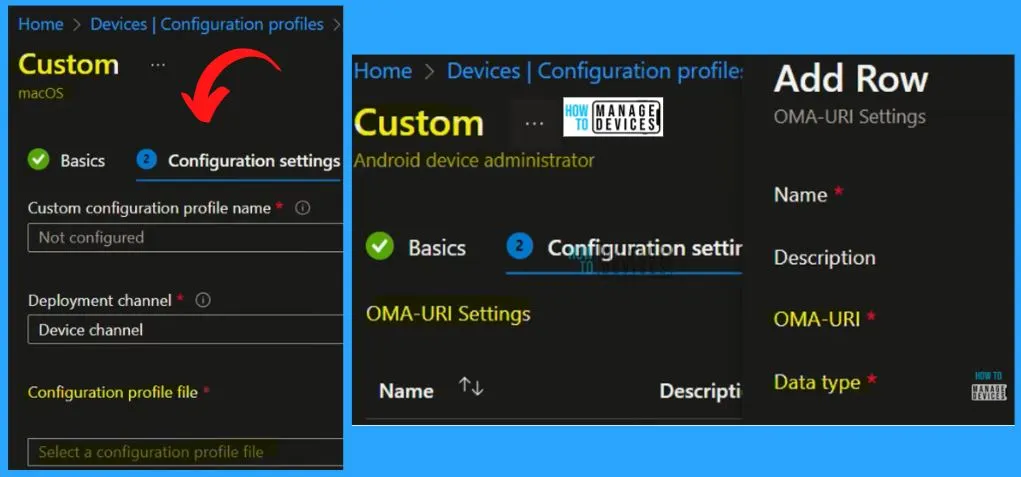Open the Device channel dropdown
This screenshot has width=1021, height=477.
click(x=185, y=330)
